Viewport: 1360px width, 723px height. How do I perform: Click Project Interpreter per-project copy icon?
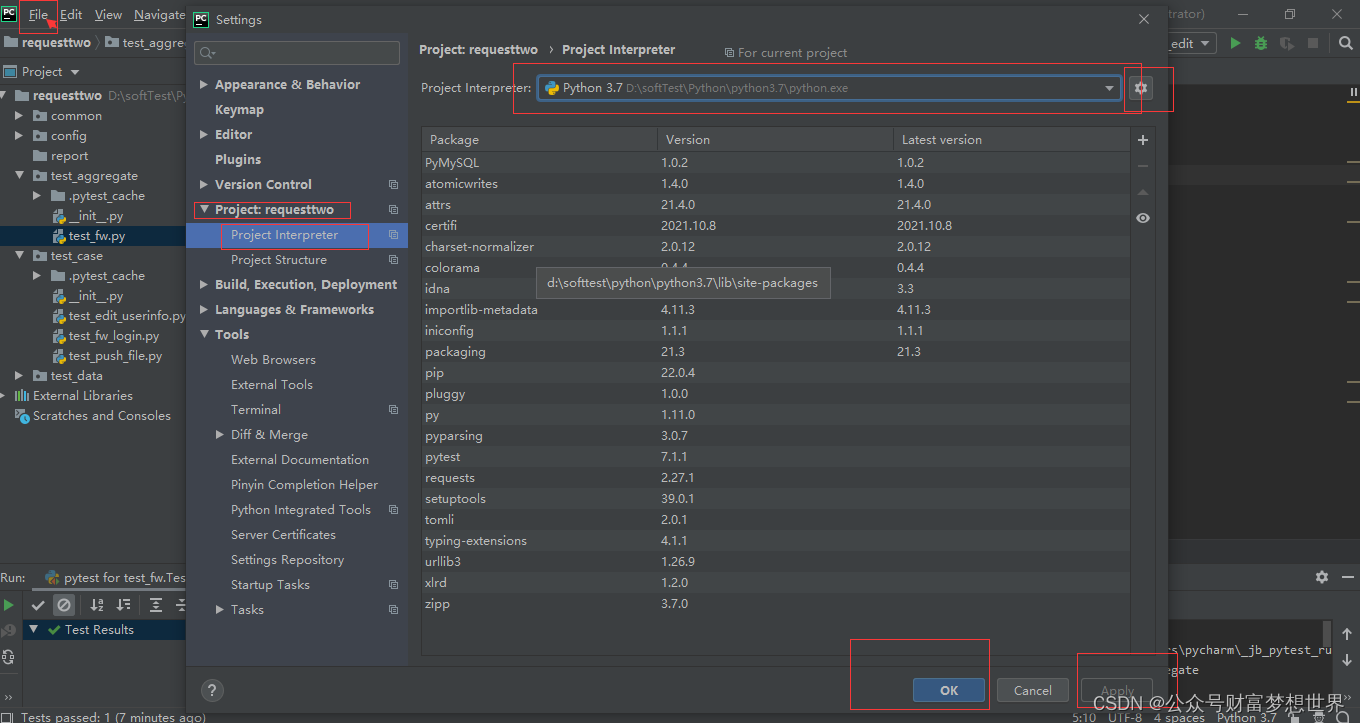393,235
